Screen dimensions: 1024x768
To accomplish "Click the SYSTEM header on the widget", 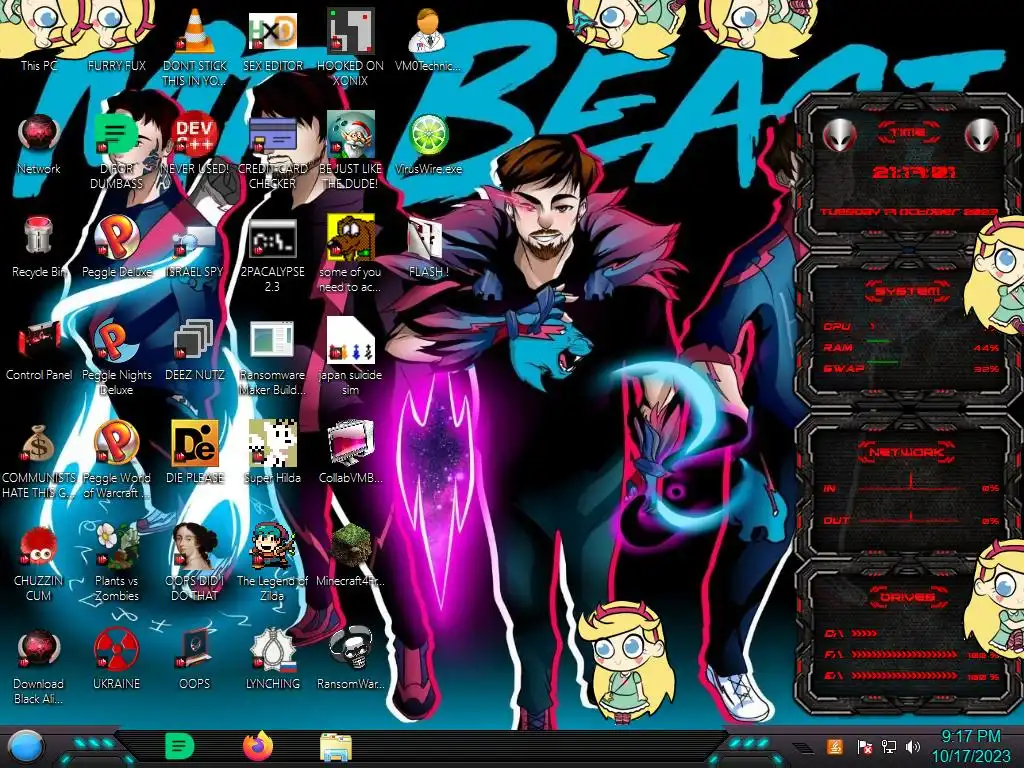I will (908, 291).
